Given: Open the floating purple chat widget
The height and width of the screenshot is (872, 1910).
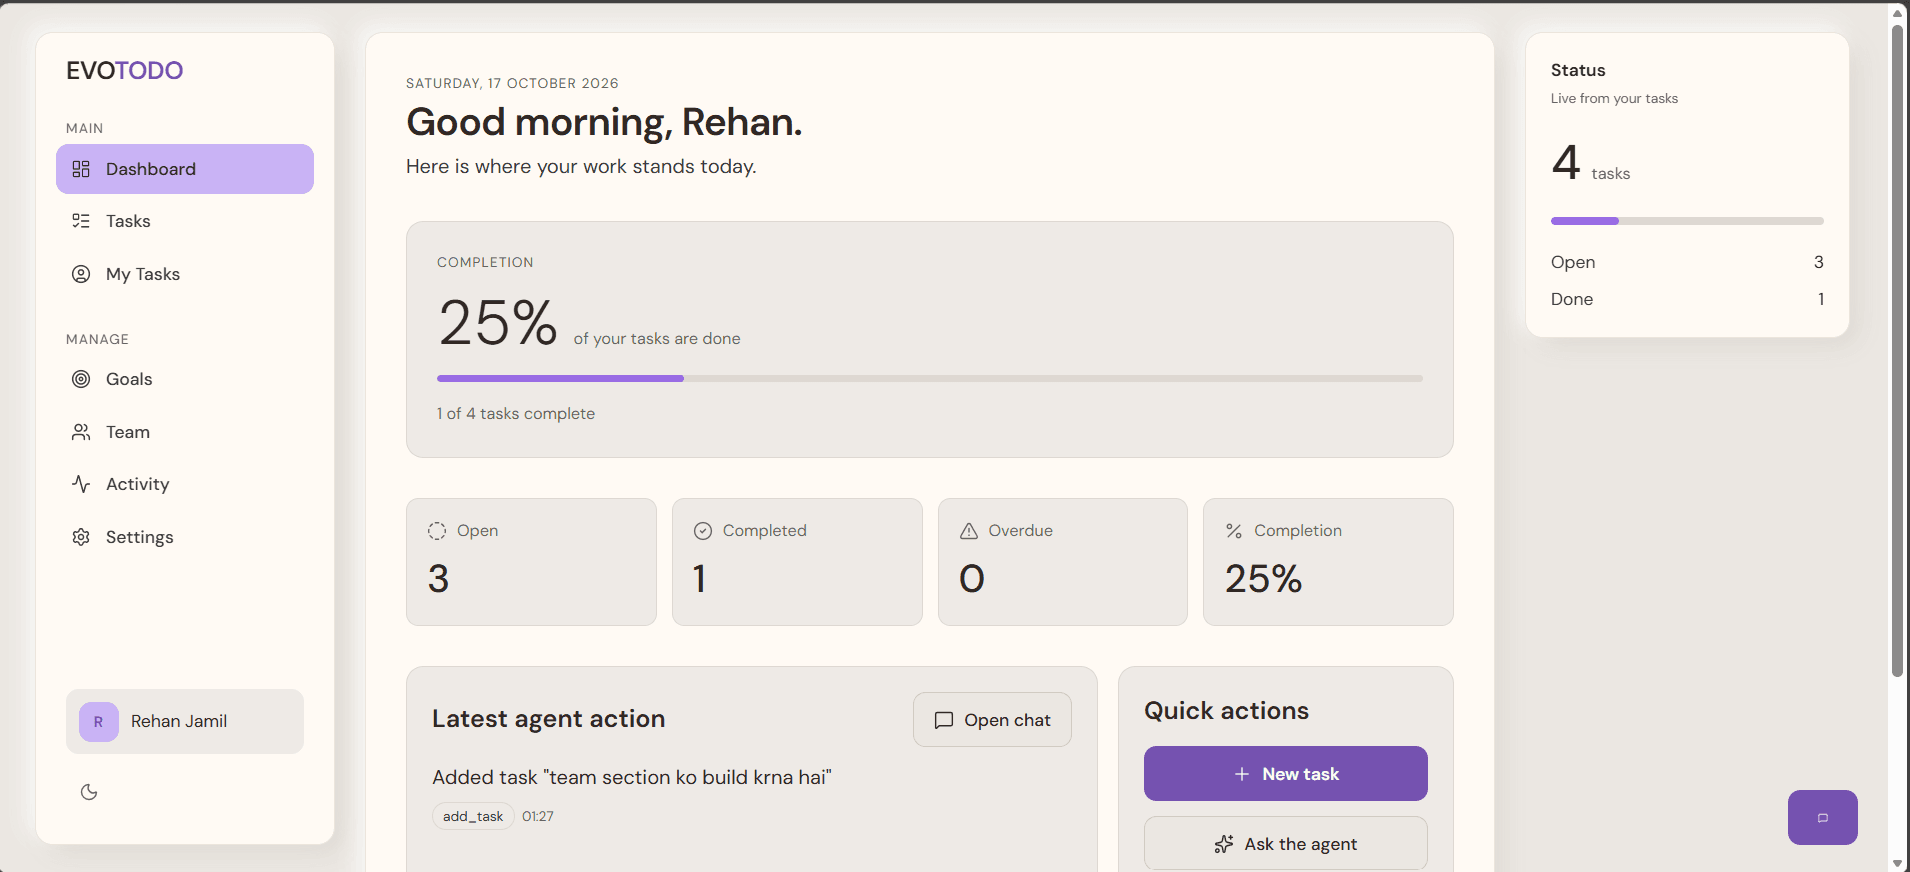Looking at the screenshot, I should (x=1822, y=818).
